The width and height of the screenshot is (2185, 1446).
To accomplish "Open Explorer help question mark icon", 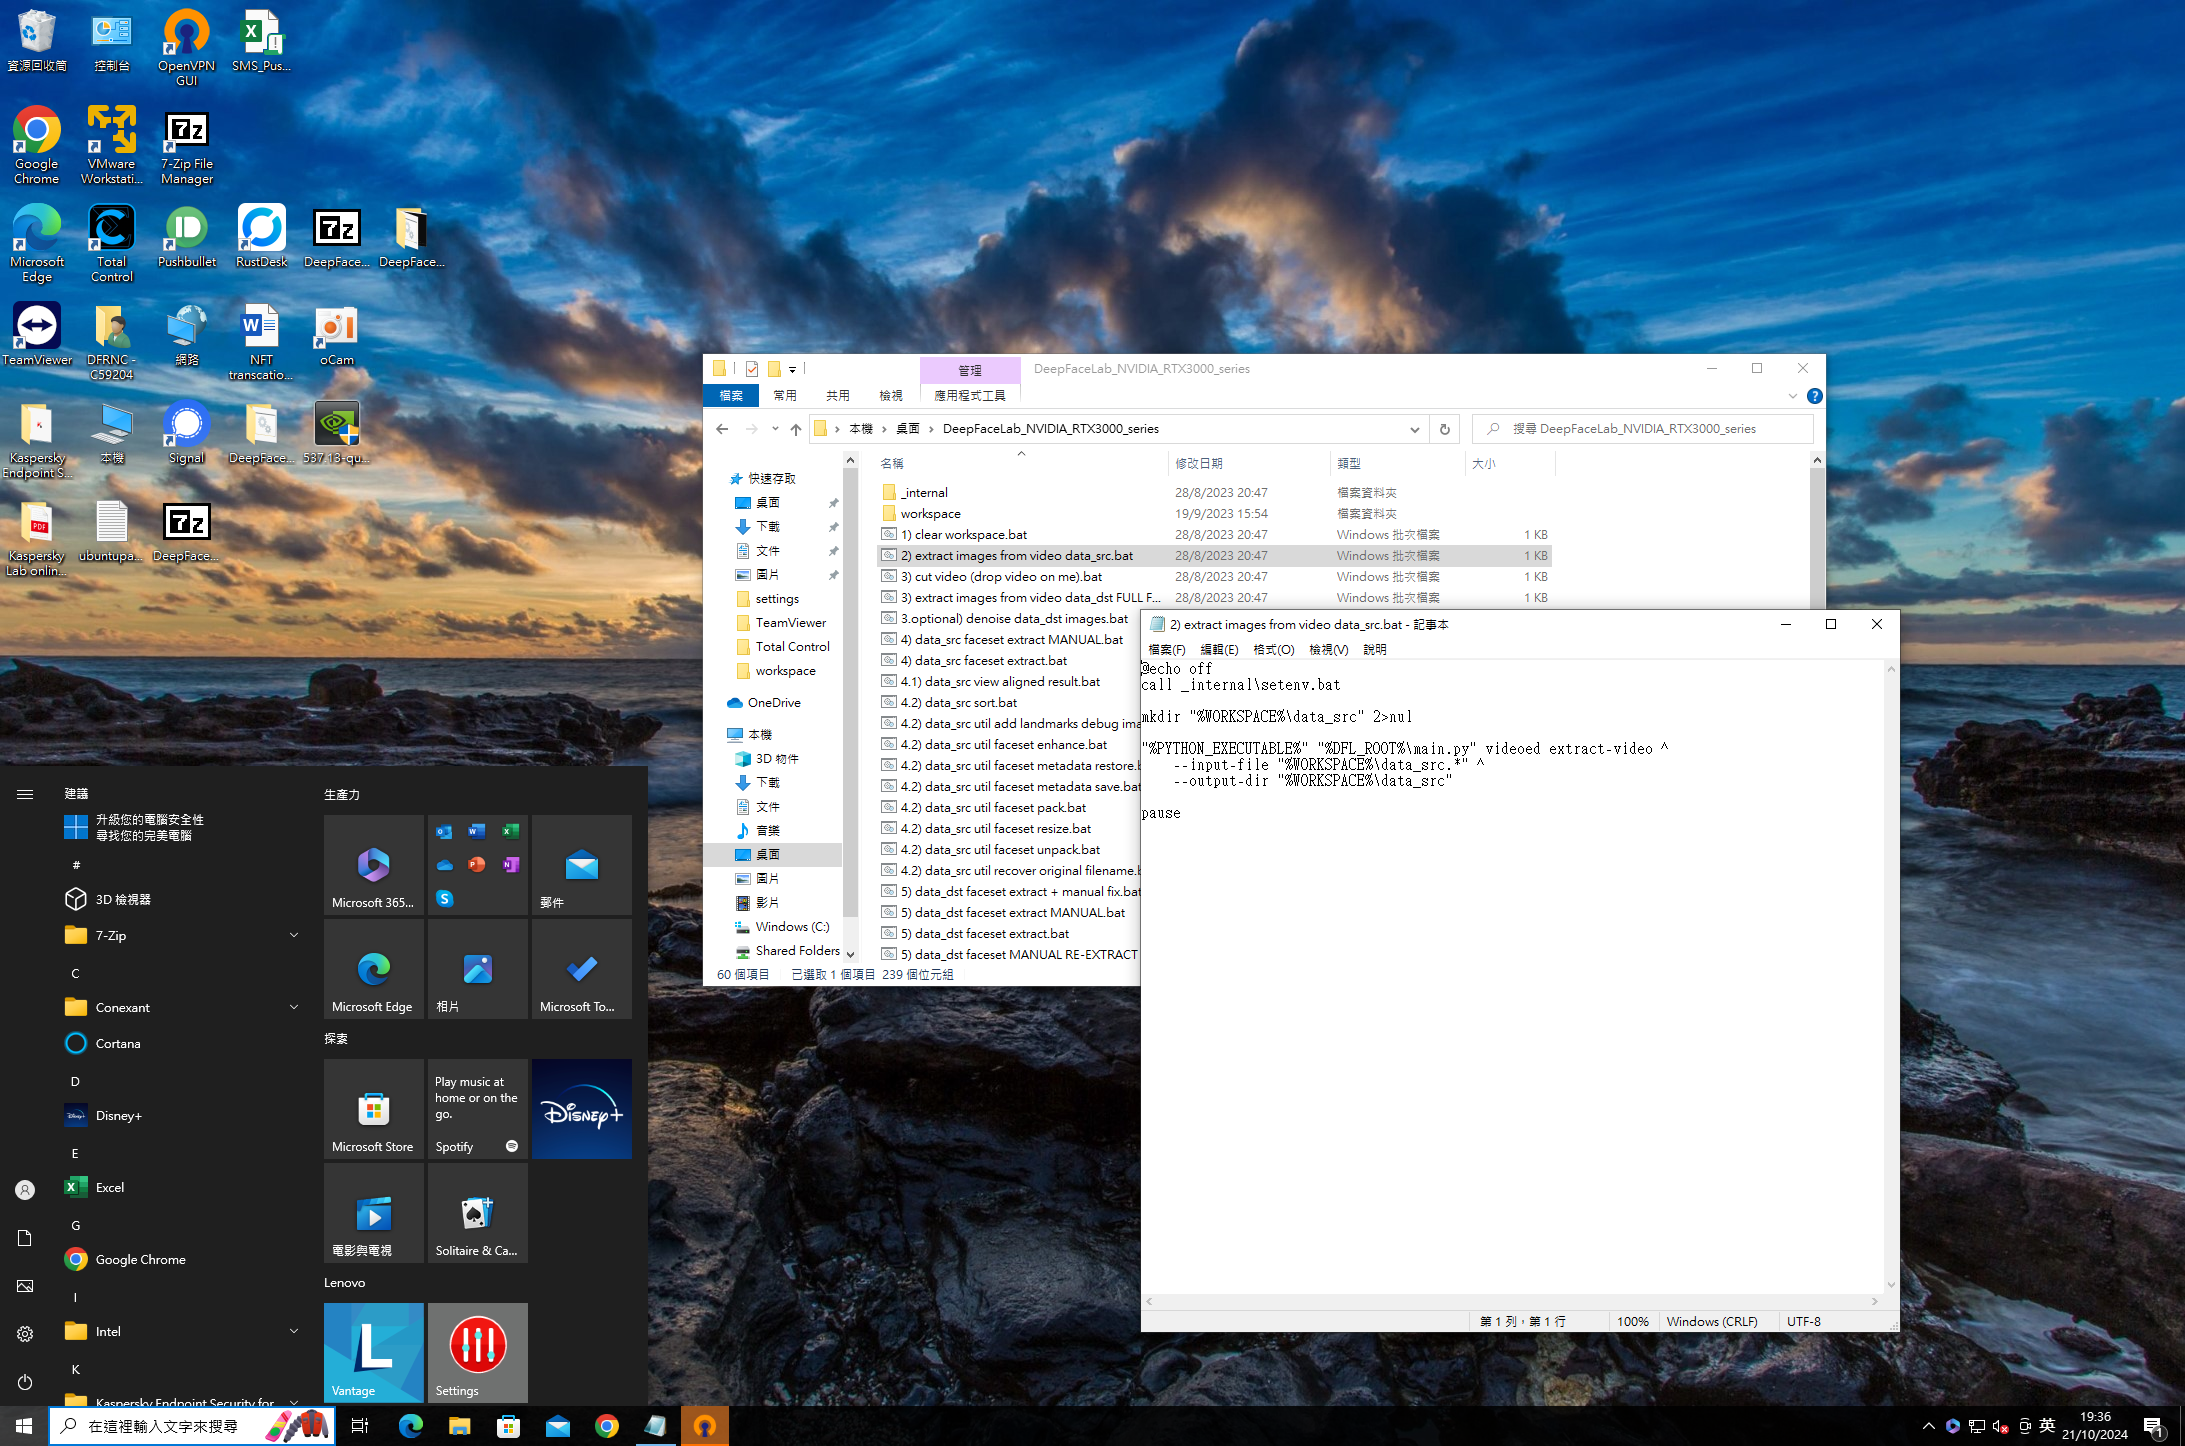I will [1814, 396].
